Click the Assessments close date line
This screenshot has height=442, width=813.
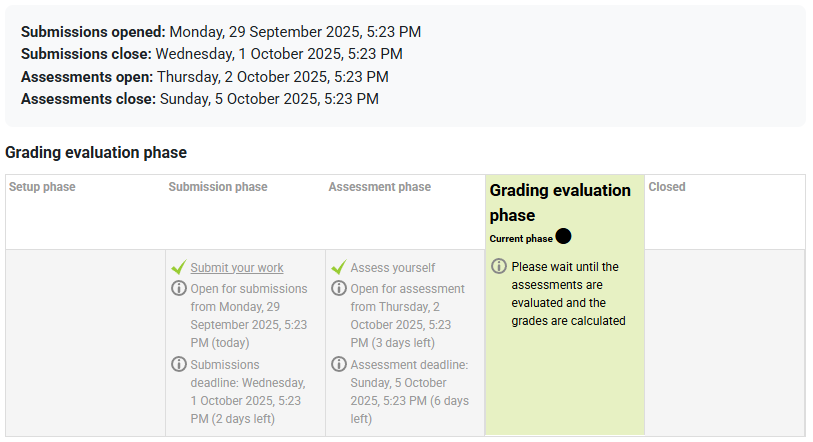point(200,99)
